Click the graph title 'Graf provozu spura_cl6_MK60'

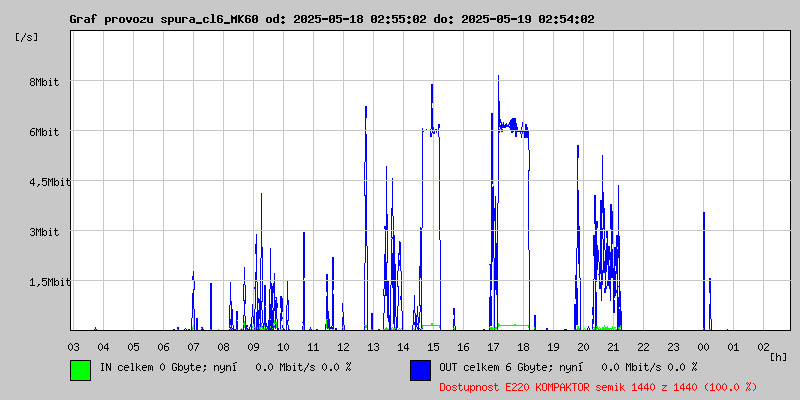point(164,19)
